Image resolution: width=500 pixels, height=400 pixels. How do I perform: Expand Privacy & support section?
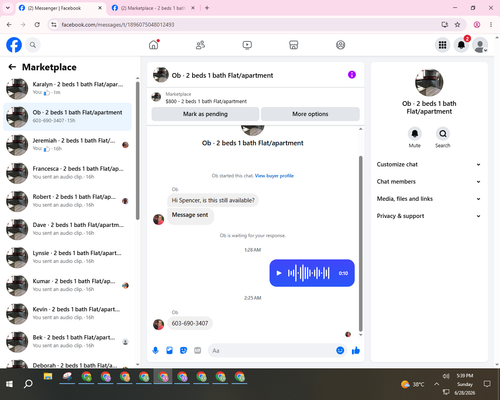429,216
